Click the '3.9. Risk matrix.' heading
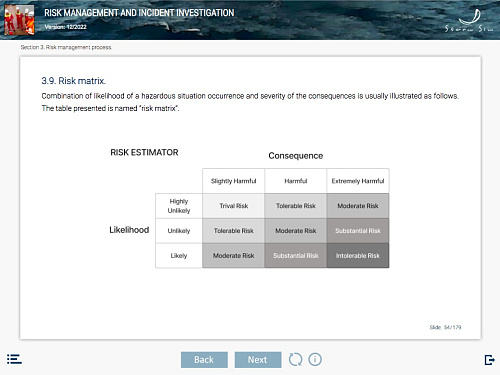The height and width of the screenshot is (375, 500). [74, 81]
